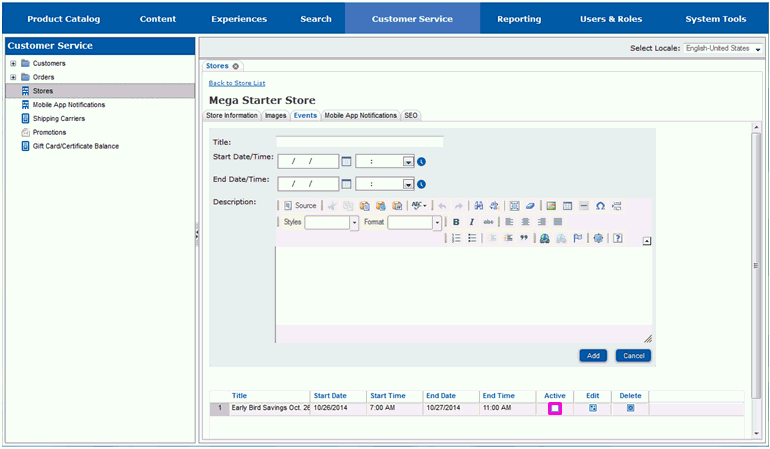Open the End Date calendar picker
770x449 pixels.
coord(346,184)
